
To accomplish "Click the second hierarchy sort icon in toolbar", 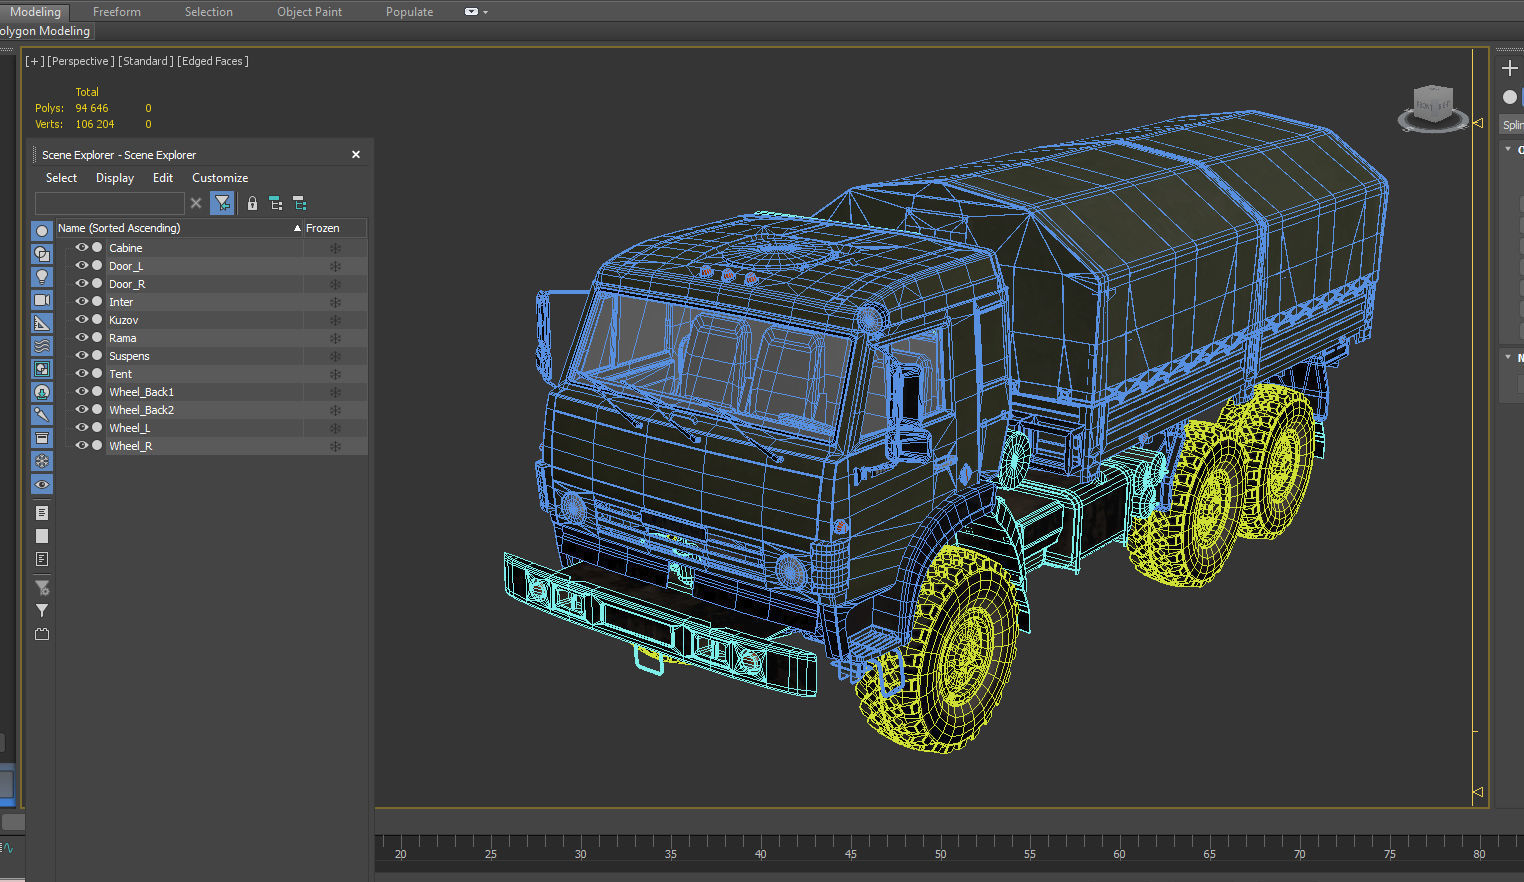I will click(299, 203).
